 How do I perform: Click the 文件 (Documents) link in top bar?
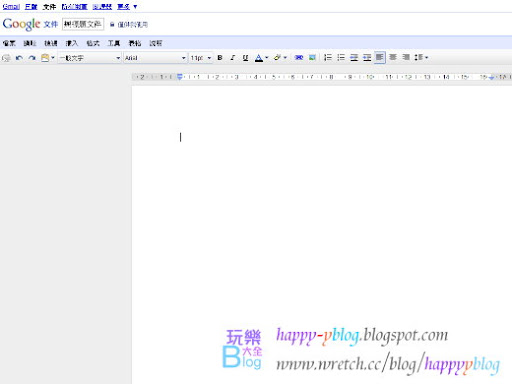tap(49, 7)
